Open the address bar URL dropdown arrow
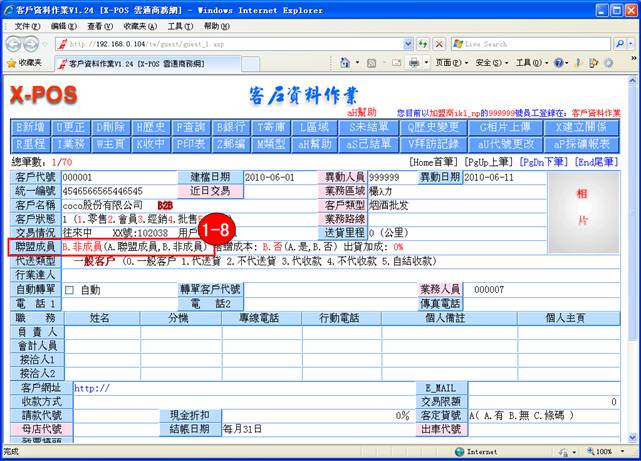The image size is (641, 461). [x=406, y=44]
